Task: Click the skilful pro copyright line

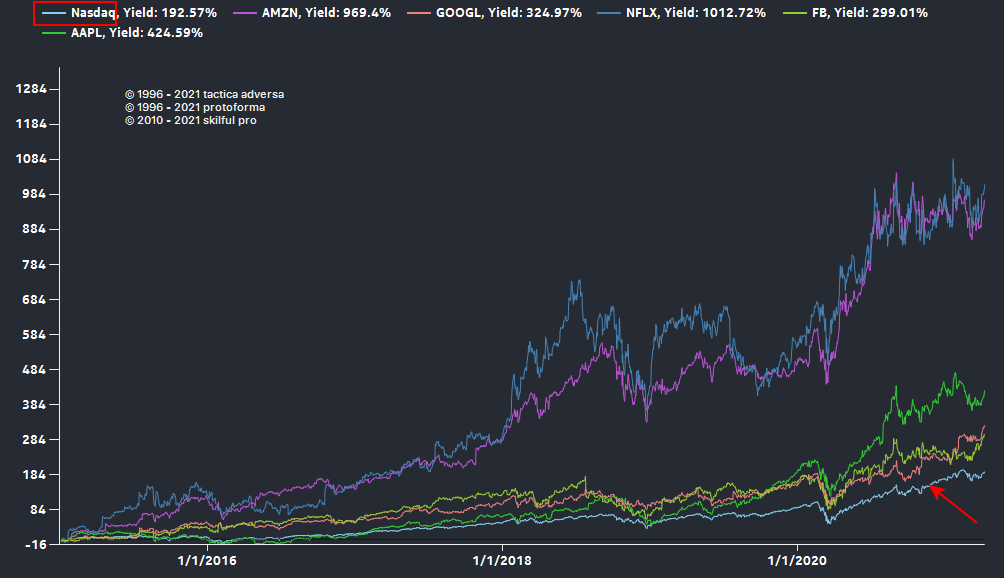Action: (191, 121)
